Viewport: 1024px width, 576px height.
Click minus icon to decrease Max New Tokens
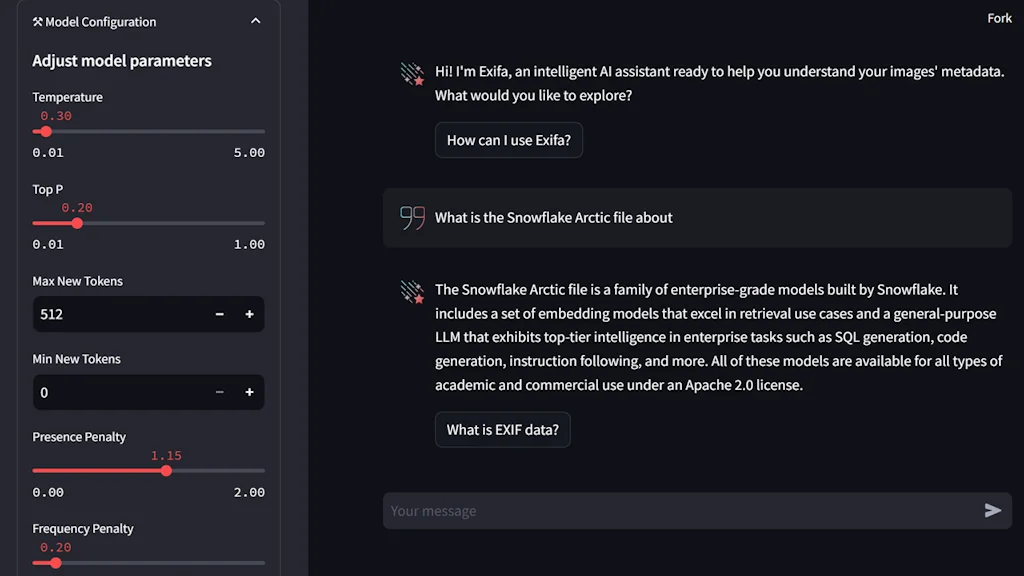pyautogui.click(x=219, y=314)
